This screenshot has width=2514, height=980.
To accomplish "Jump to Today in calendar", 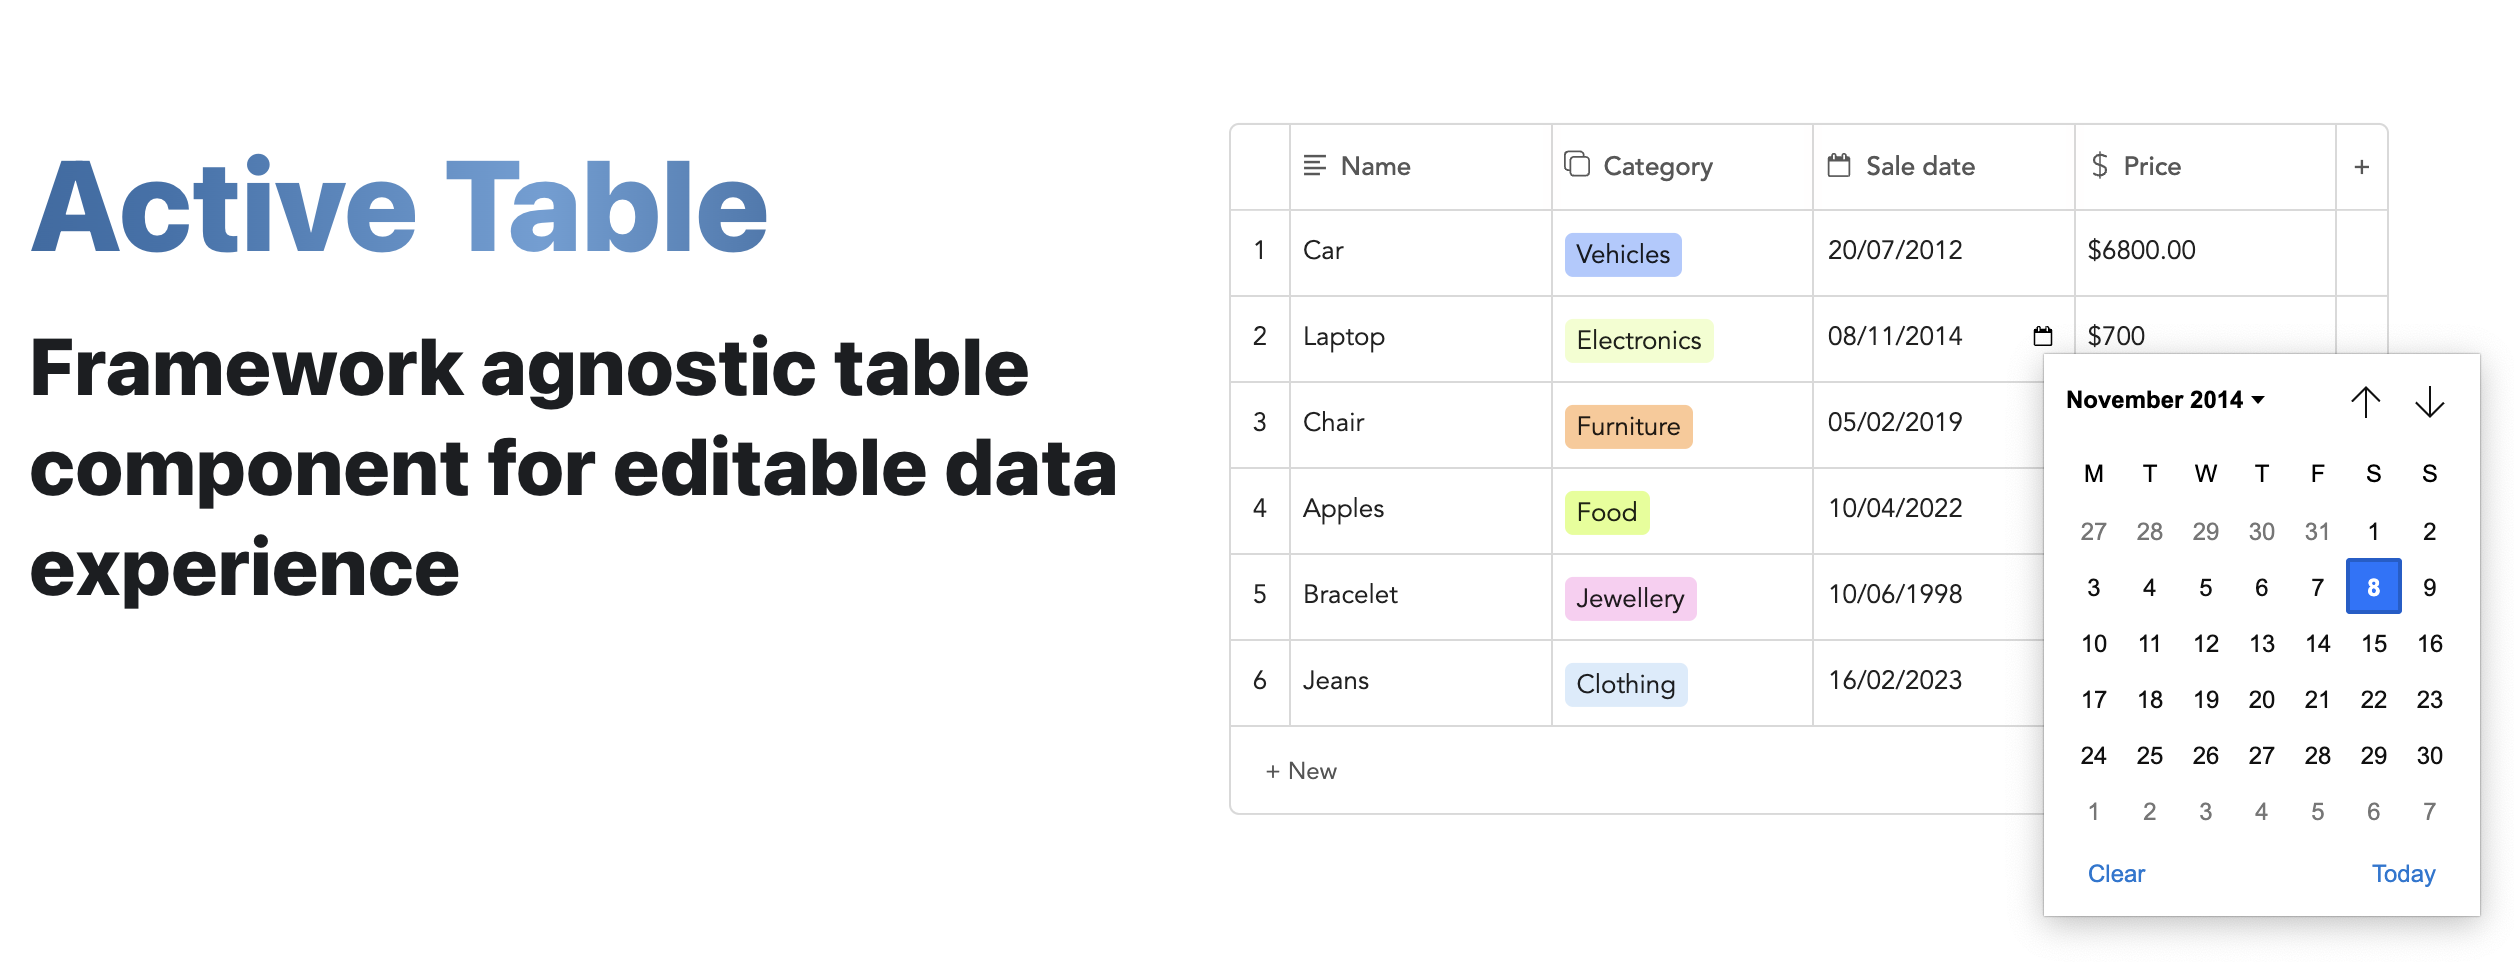I will (2403, 874).
